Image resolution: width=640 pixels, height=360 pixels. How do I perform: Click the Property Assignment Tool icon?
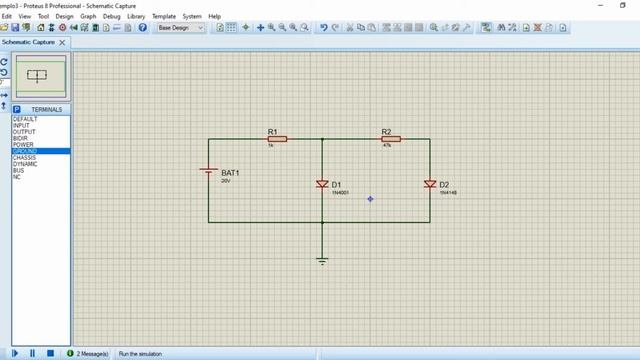(x=512, y=27)
